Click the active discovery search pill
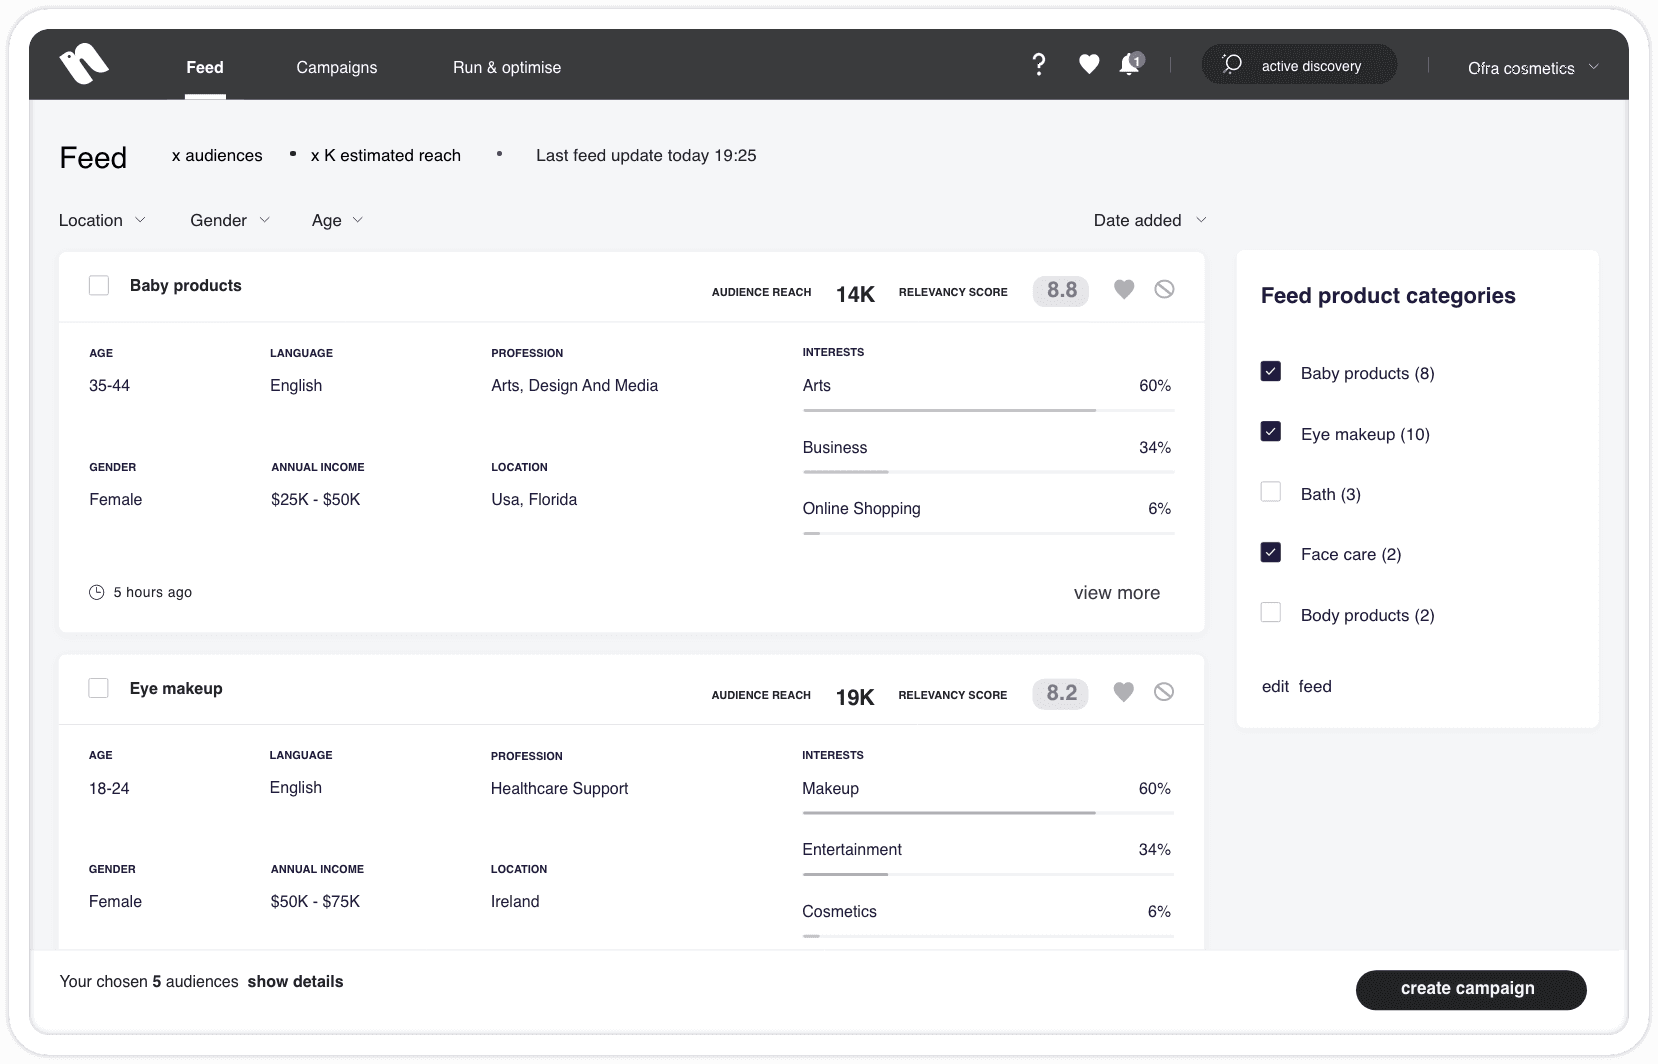The width and height of the screenshot is (1658, 1064). 1299,64
